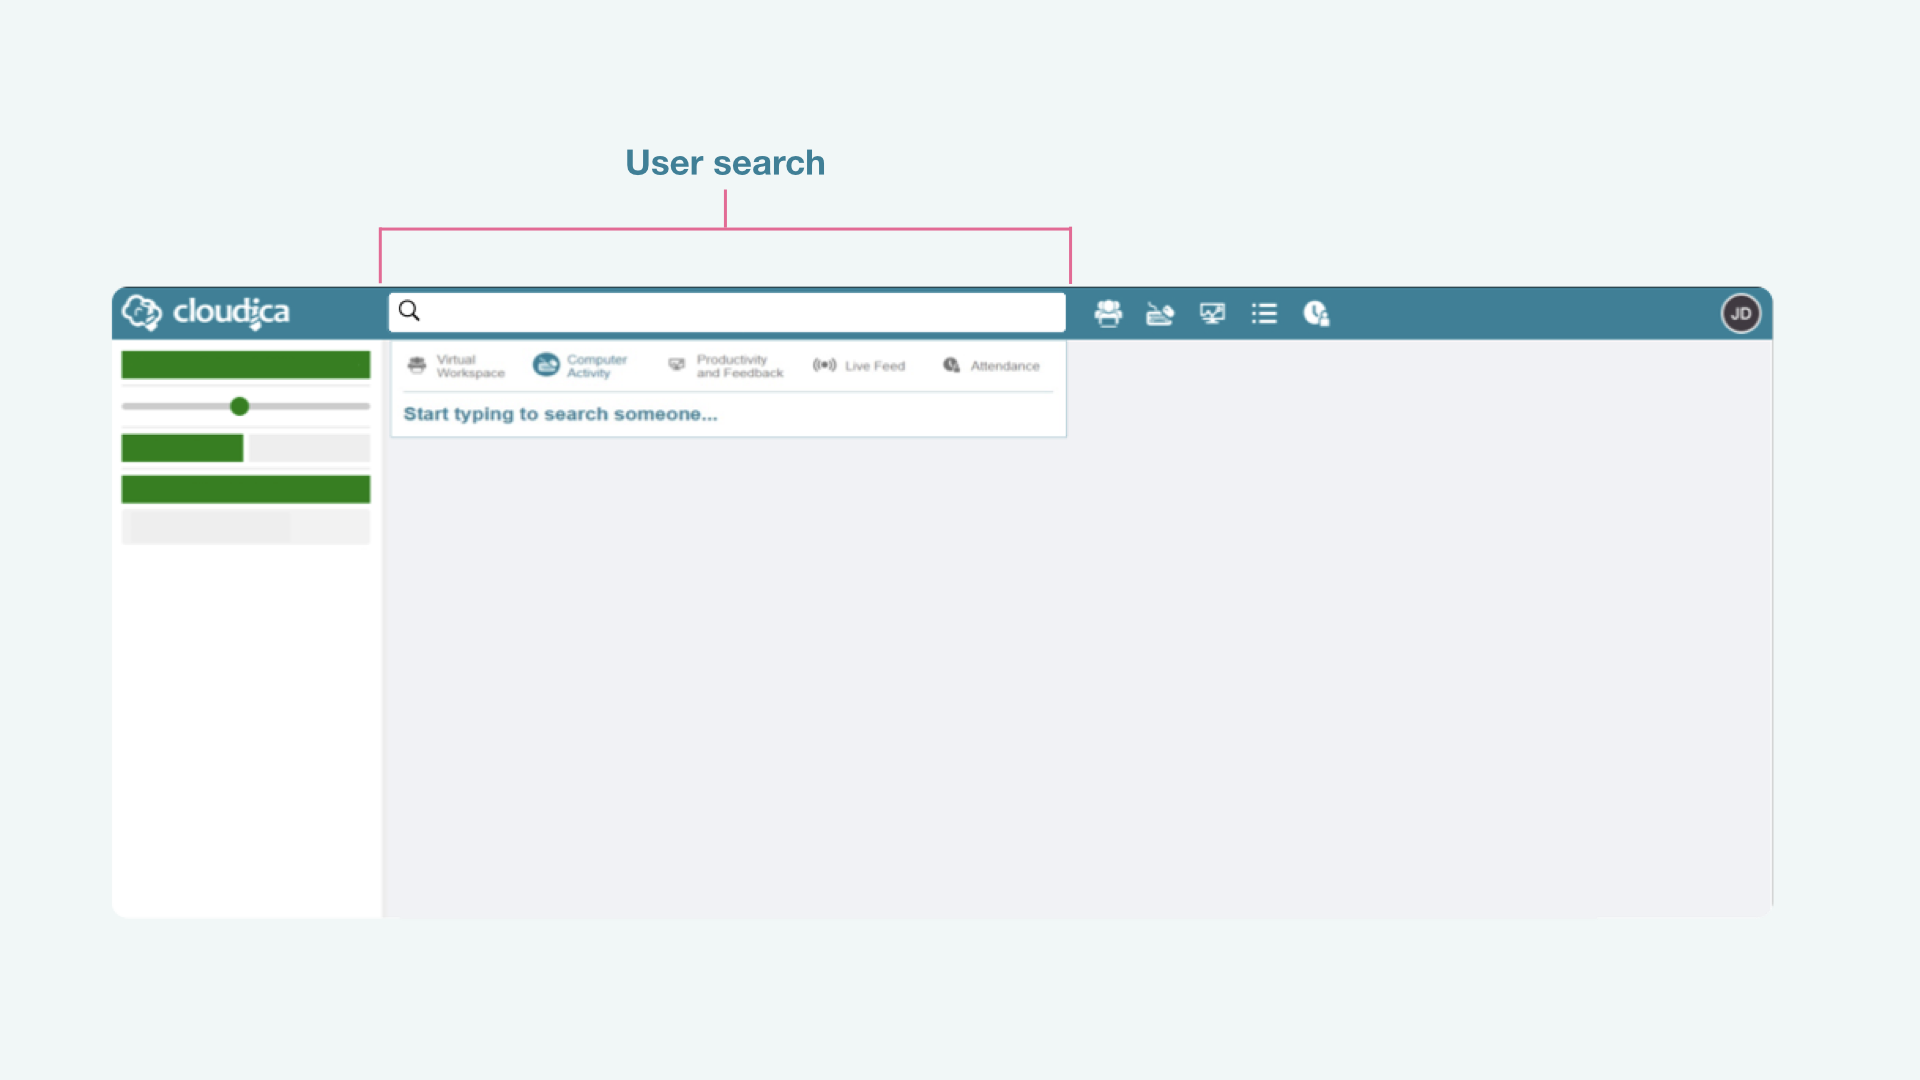The width and height of the screenshot is (1920, 1080).
Task: Select the Attendance search tab
Action: pos(992,366)
